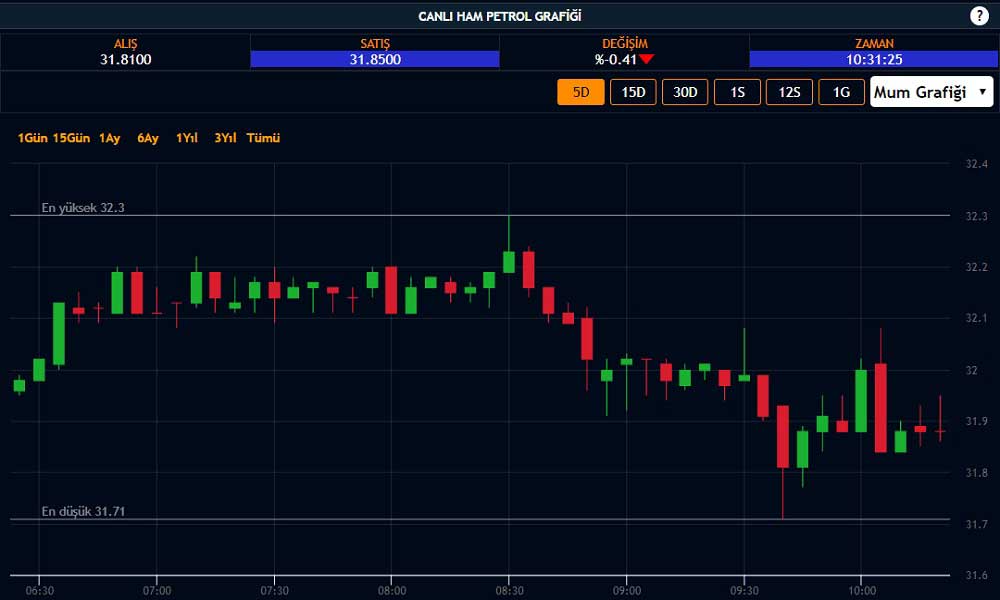Click the ALIŞ column header
Viewport: 1000px width, 600px height.
tap(126, 43)
